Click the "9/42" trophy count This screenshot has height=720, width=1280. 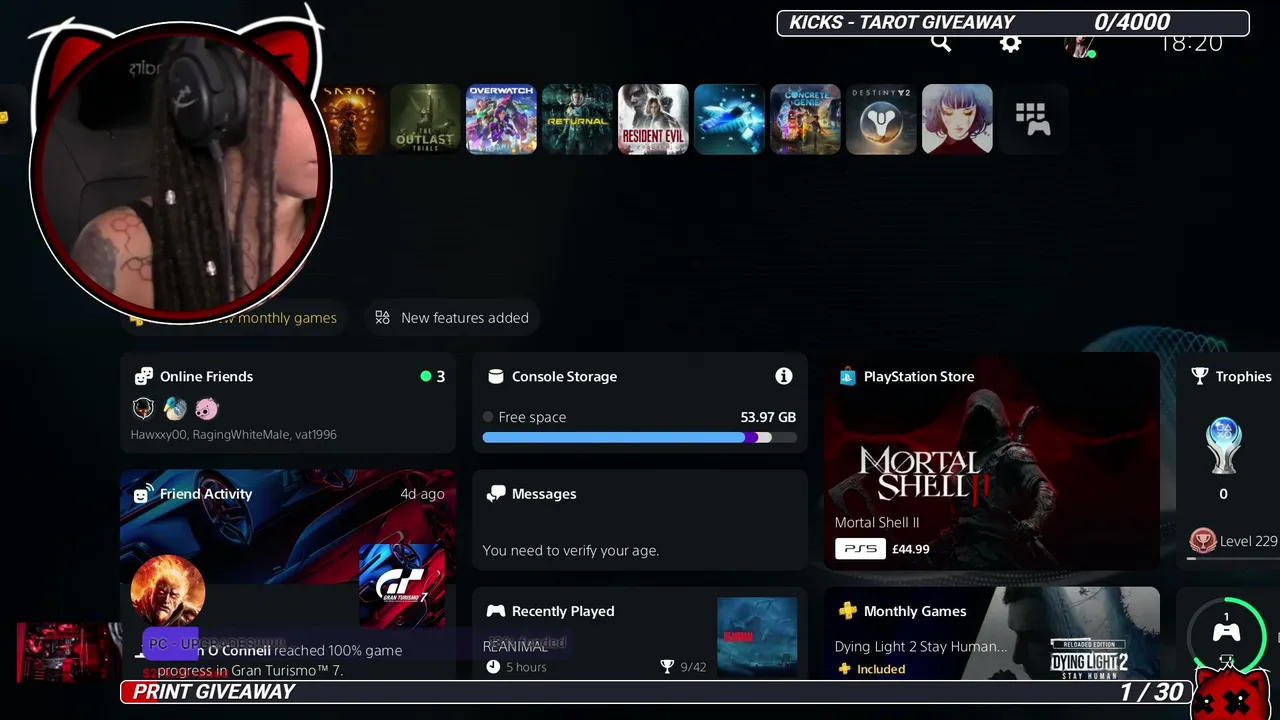693,667
